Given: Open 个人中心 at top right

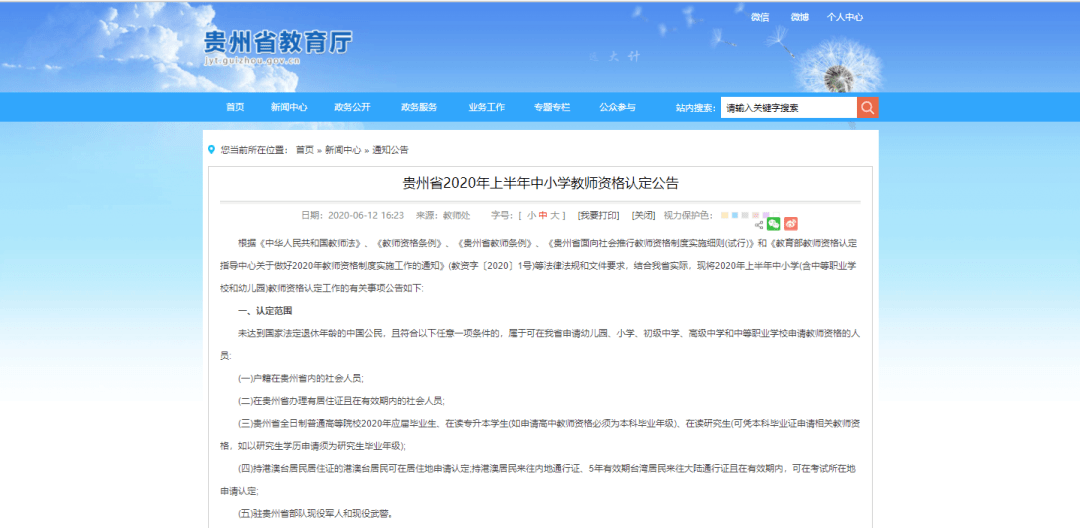Looking at the screenshot, I should pos(845,17).
